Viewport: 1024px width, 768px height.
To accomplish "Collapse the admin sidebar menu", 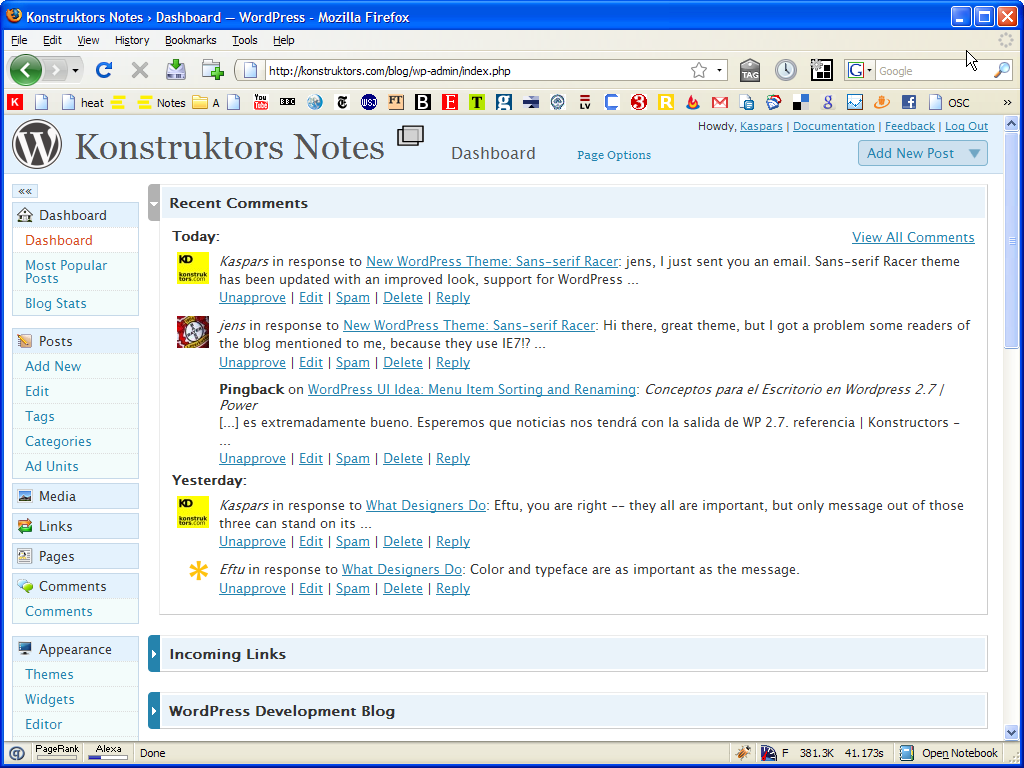I will 25,191.
